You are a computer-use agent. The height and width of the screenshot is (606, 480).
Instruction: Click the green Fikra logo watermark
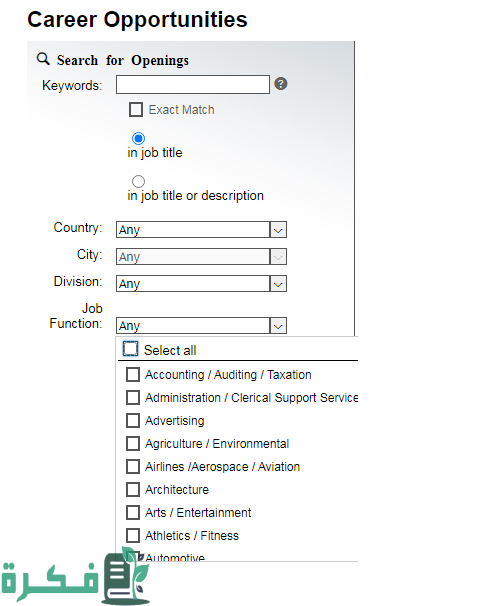coord(75,577)
